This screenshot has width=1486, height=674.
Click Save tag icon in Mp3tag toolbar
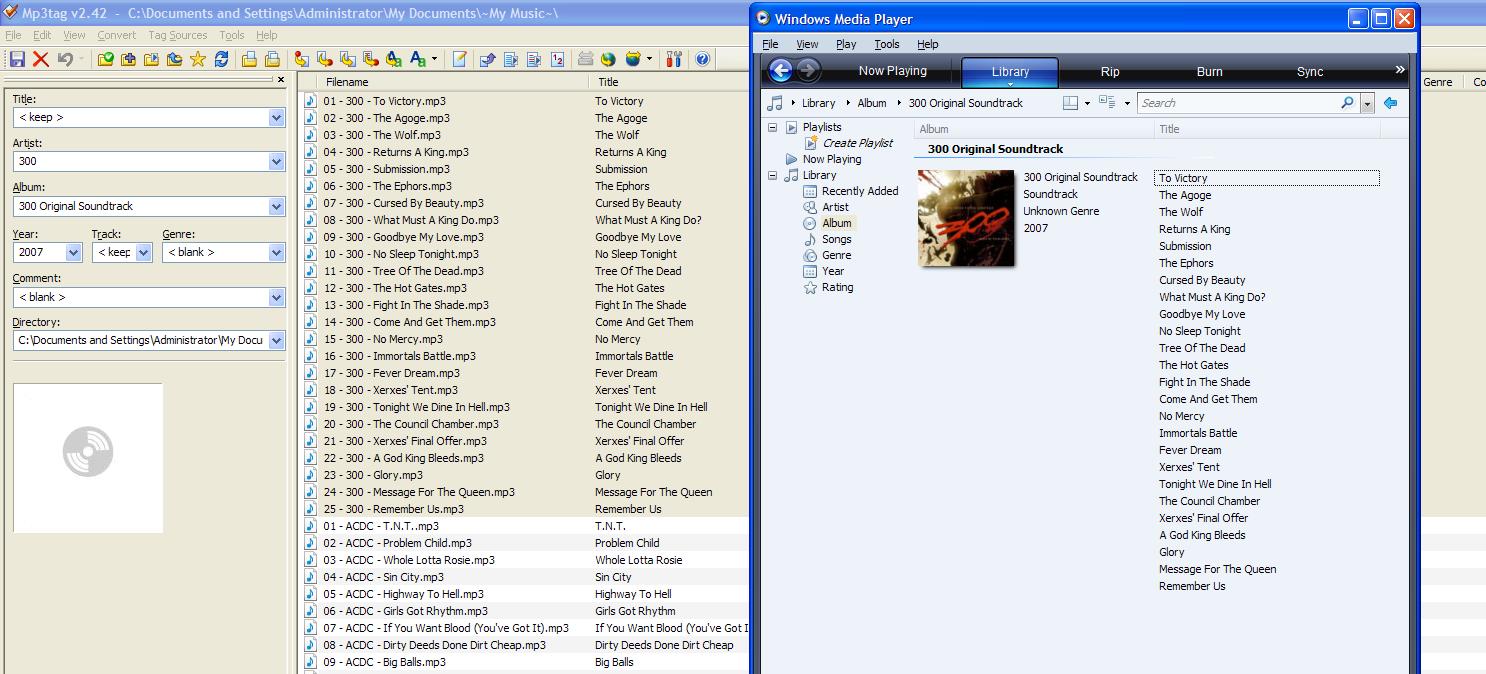(x=17, y=59)
